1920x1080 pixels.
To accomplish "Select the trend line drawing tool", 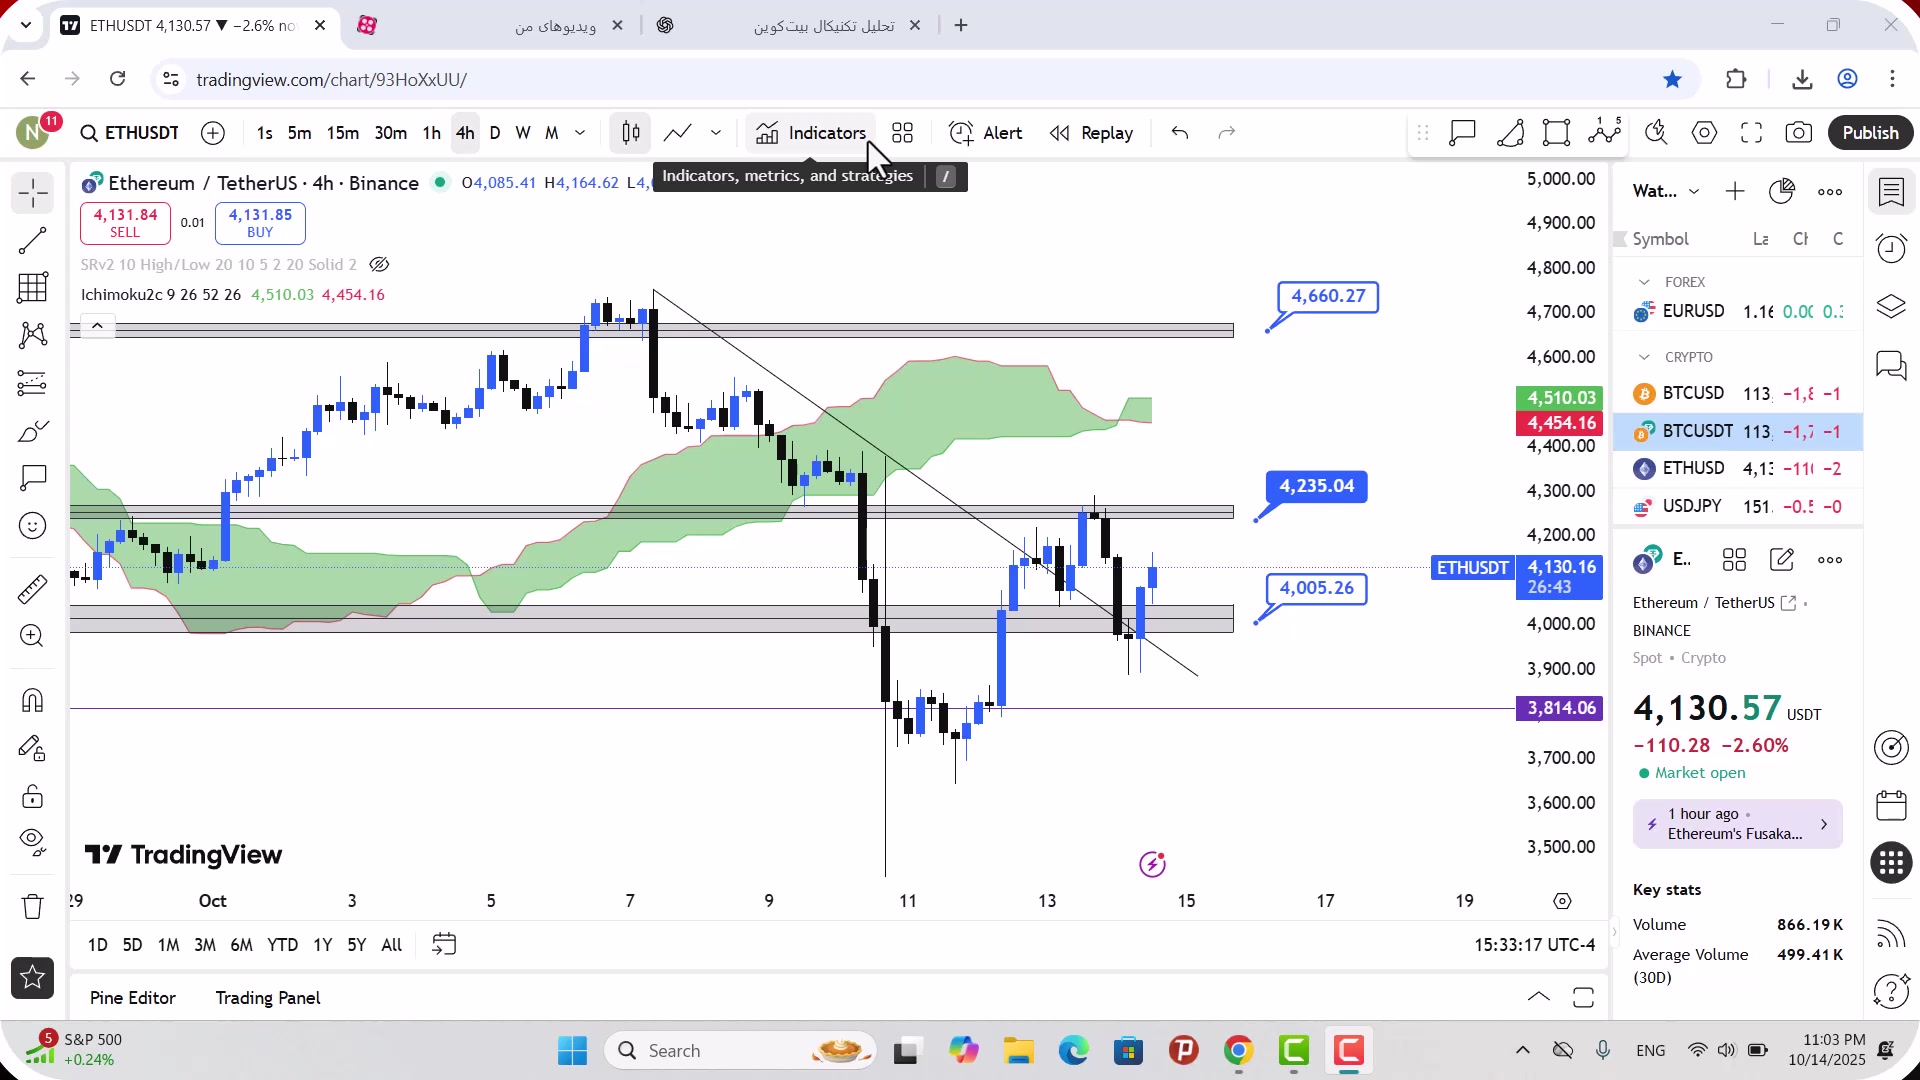I will 32,240.
